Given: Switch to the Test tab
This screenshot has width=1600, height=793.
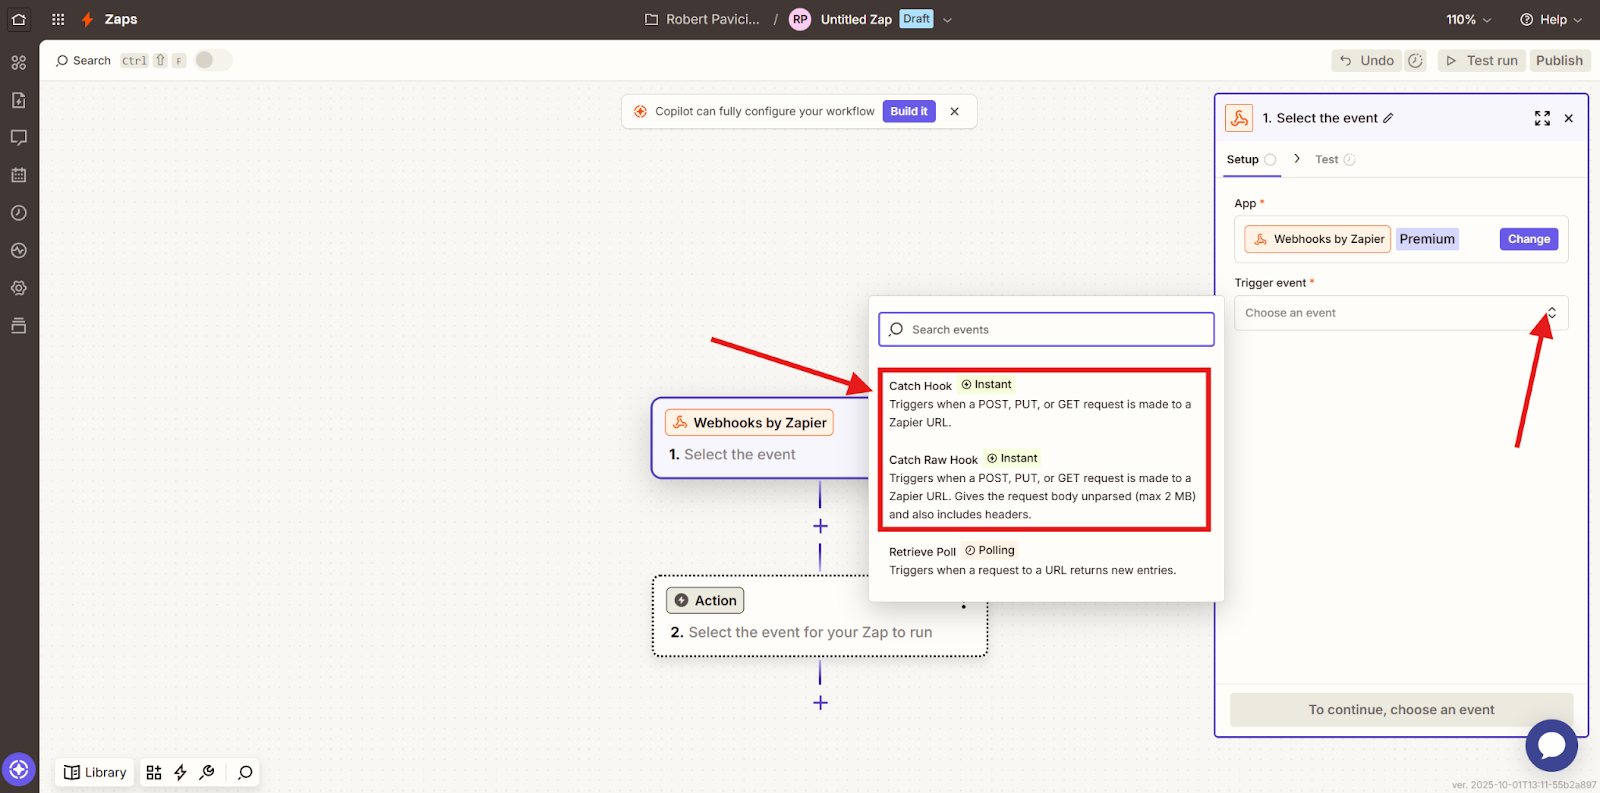Looking at the screenshot, I should (x=1335, y=160).
